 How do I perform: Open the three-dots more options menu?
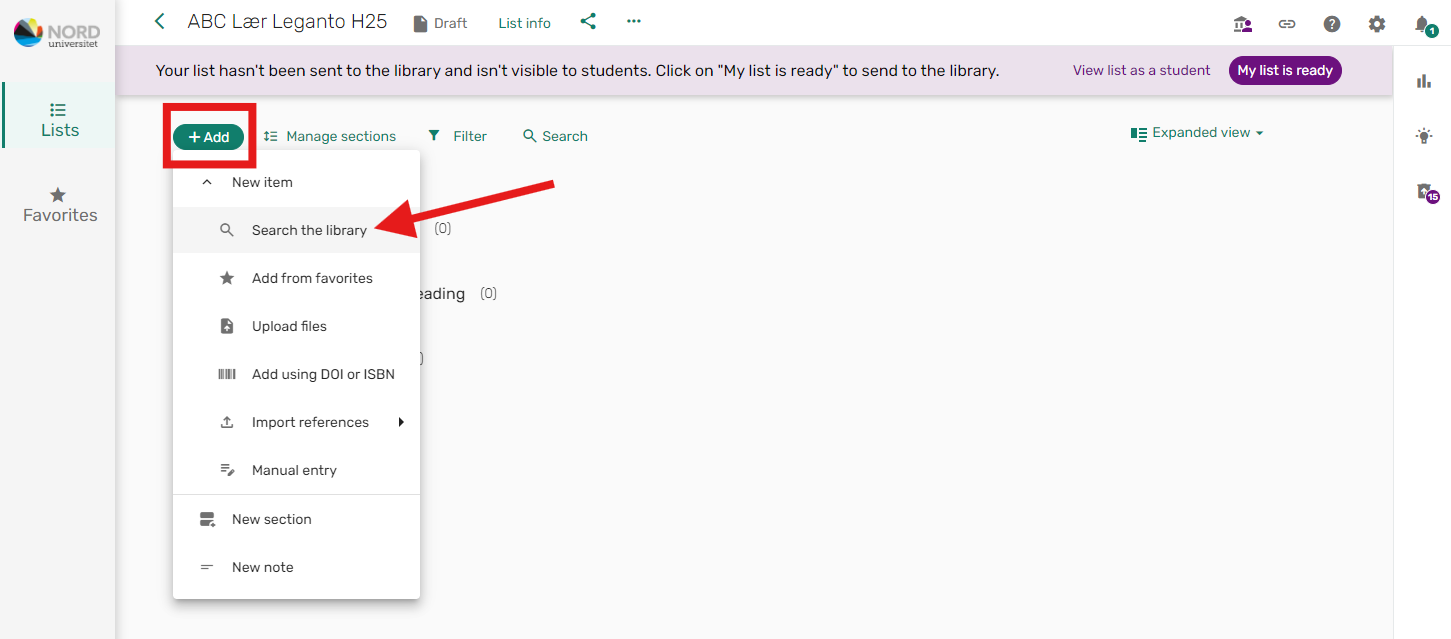pos(634,21)
